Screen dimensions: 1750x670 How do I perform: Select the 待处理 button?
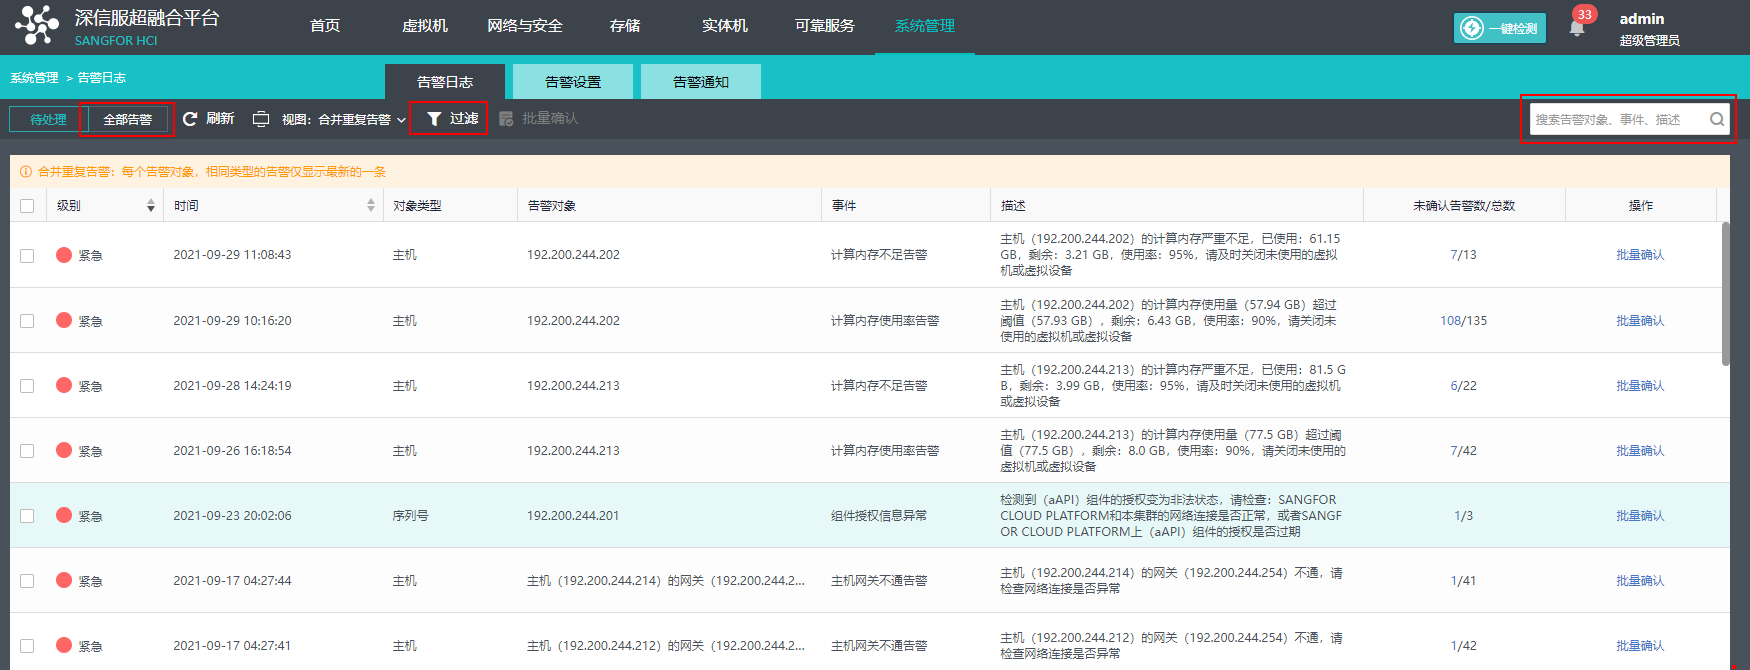(48, 119)
